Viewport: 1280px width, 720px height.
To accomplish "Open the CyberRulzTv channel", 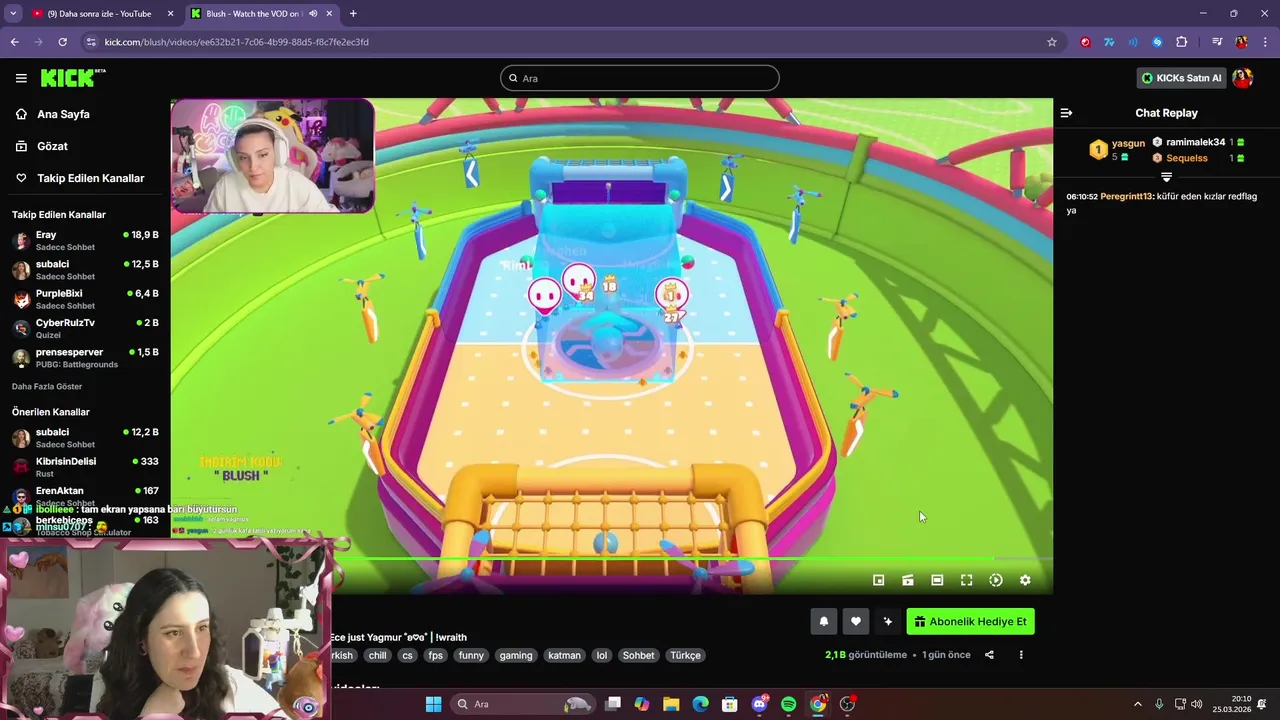I will coord(85,329).
